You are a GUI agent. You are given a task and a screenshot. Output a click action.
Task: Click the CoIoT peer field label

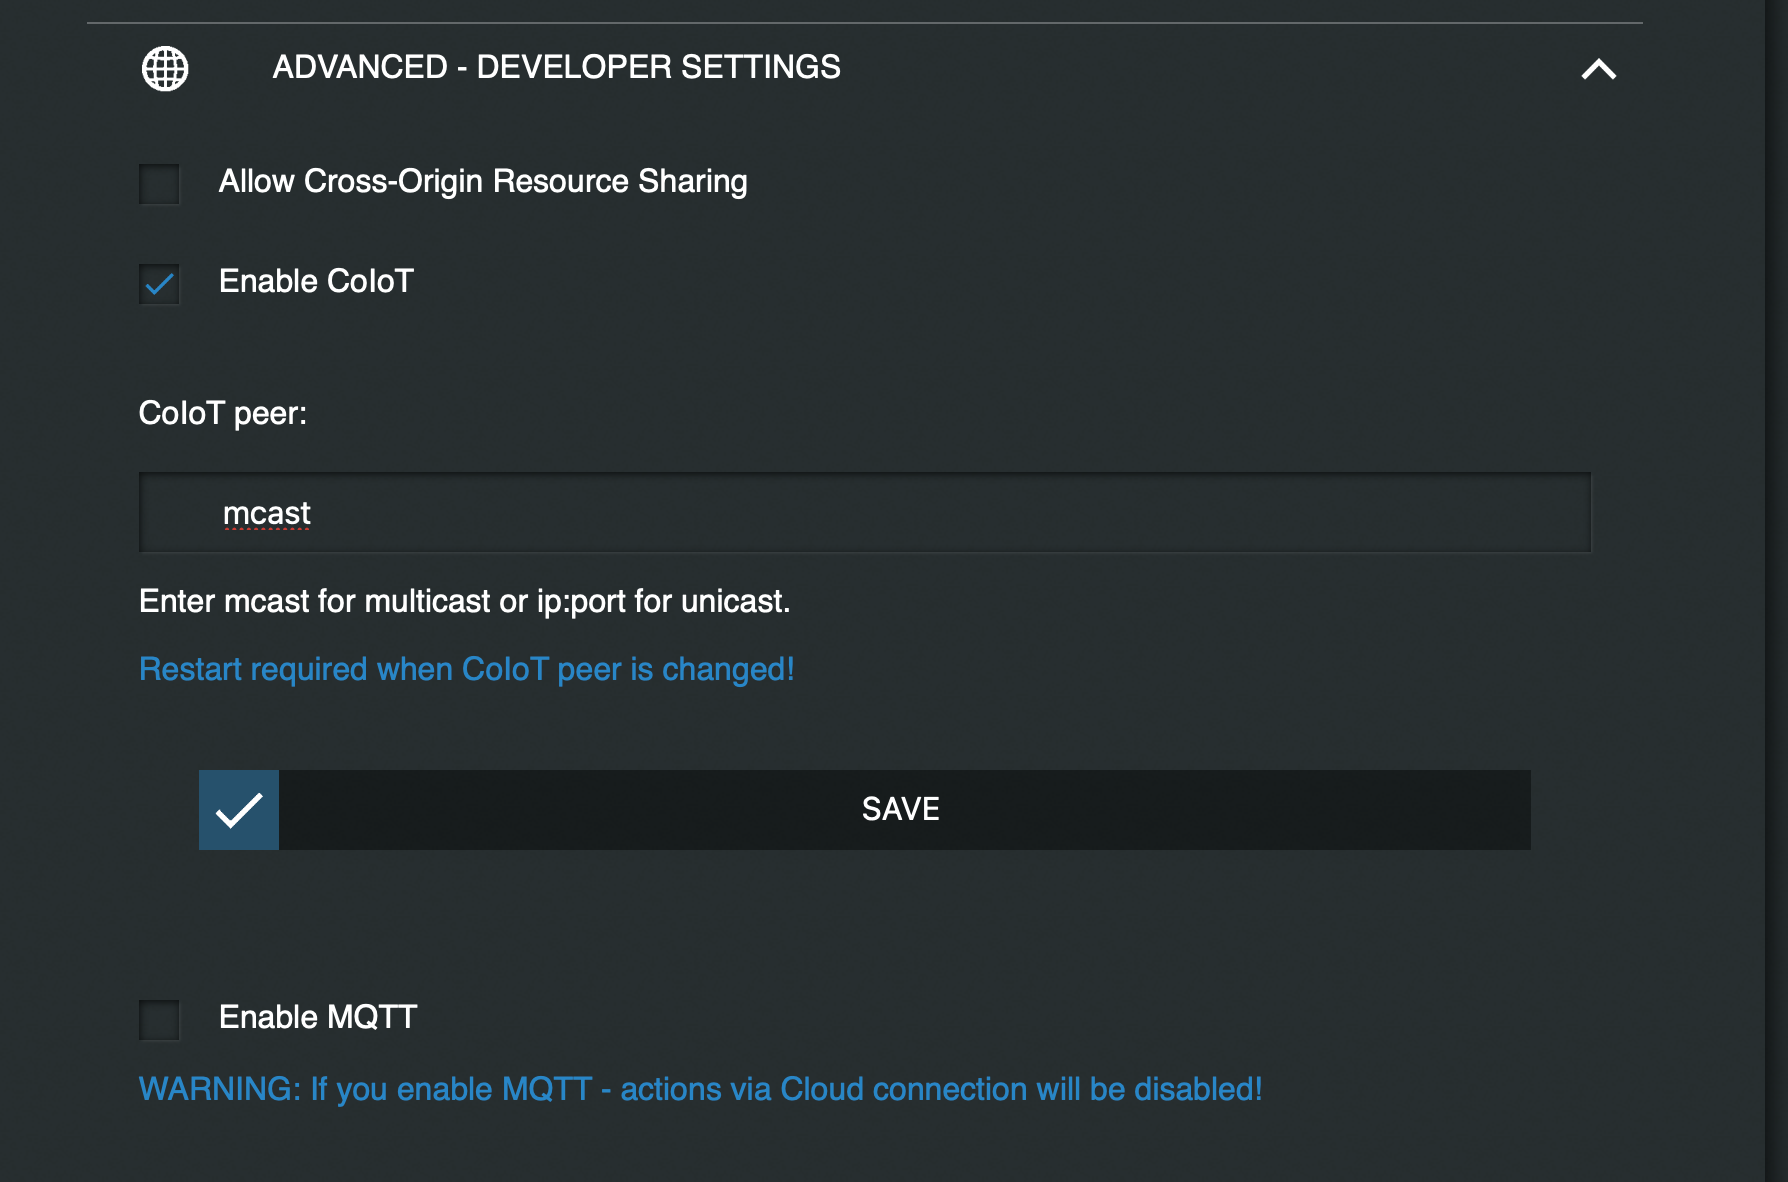click(x=223, y=413)
